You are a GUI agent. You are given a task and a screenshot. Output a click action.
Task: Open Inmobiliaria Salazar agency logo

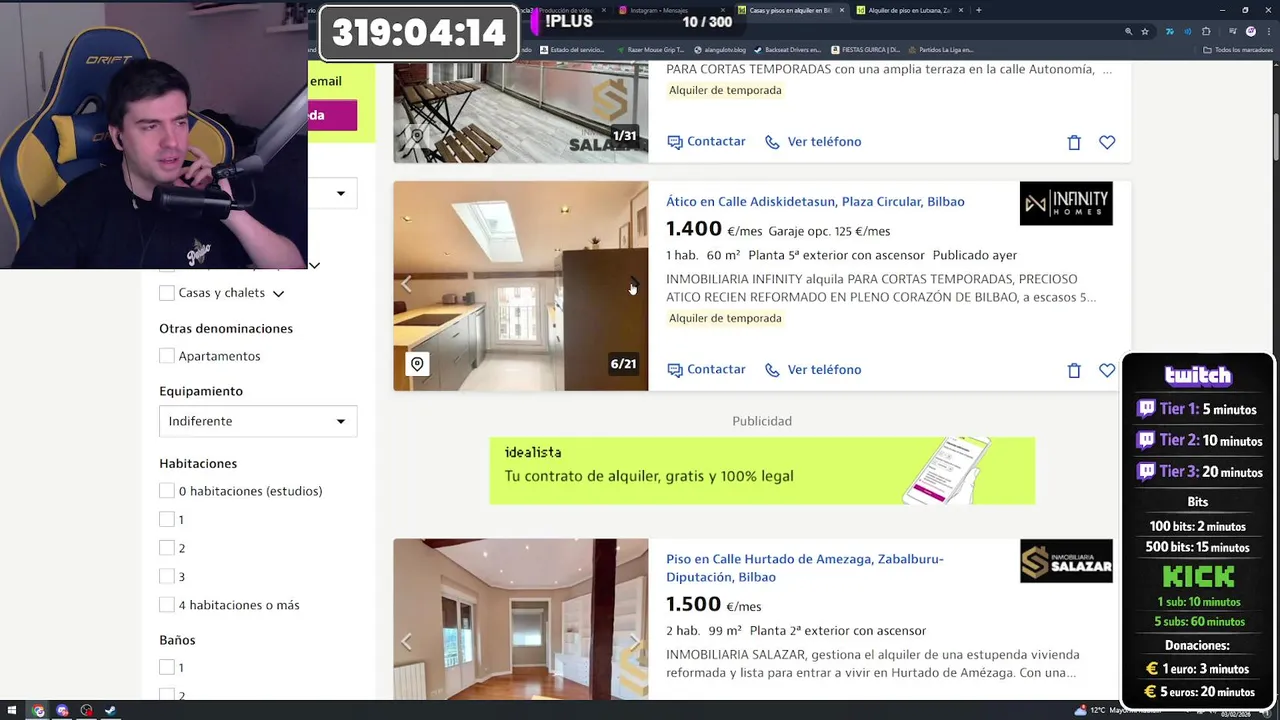(1066, 561)
